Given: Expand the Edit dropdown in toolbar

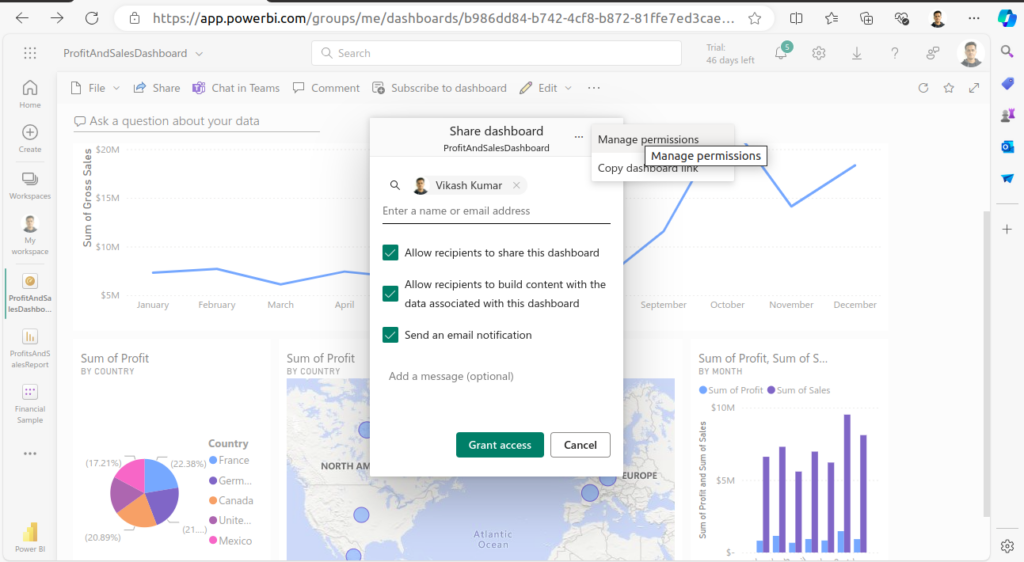Looking at the screenshot, I should pyautogui.click(x=546, y=88).
